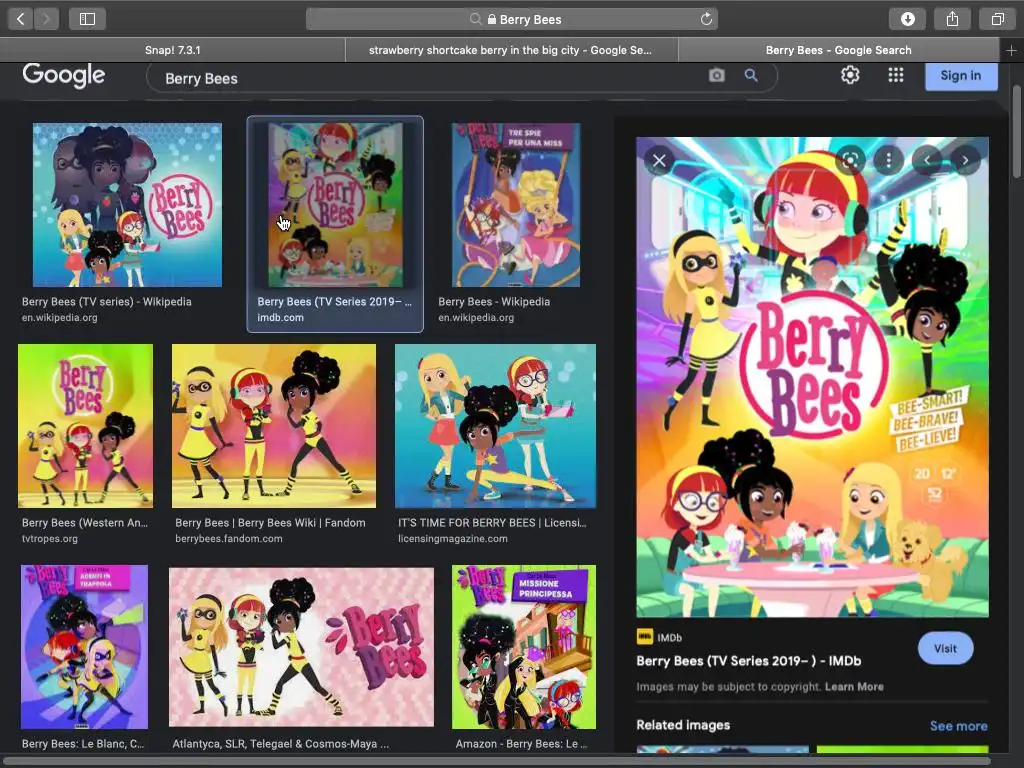Screen dimensions: 1024x768
Task: Open three-dot menu on preview image
Action: 888,160
